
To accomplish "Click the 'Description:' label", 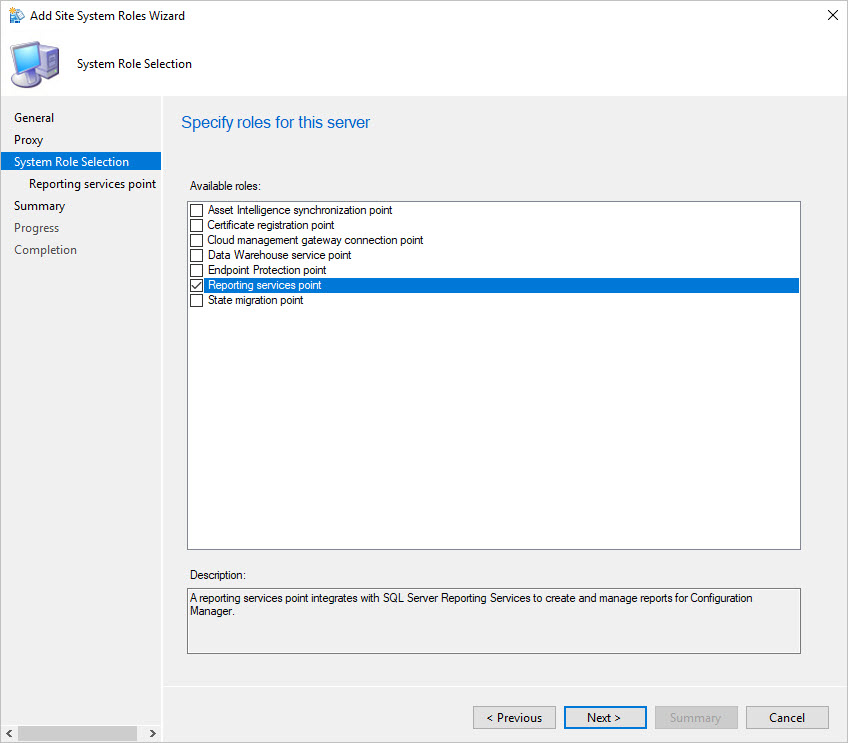I will point(218,575).
